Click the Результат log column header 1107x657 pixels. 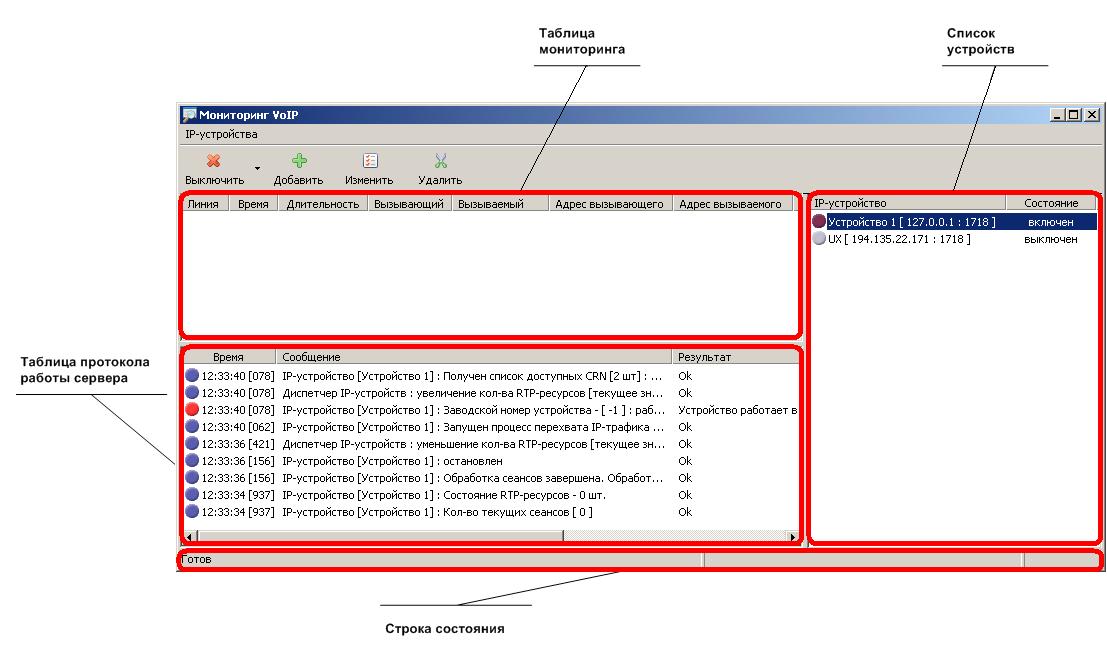pos(735,357)
